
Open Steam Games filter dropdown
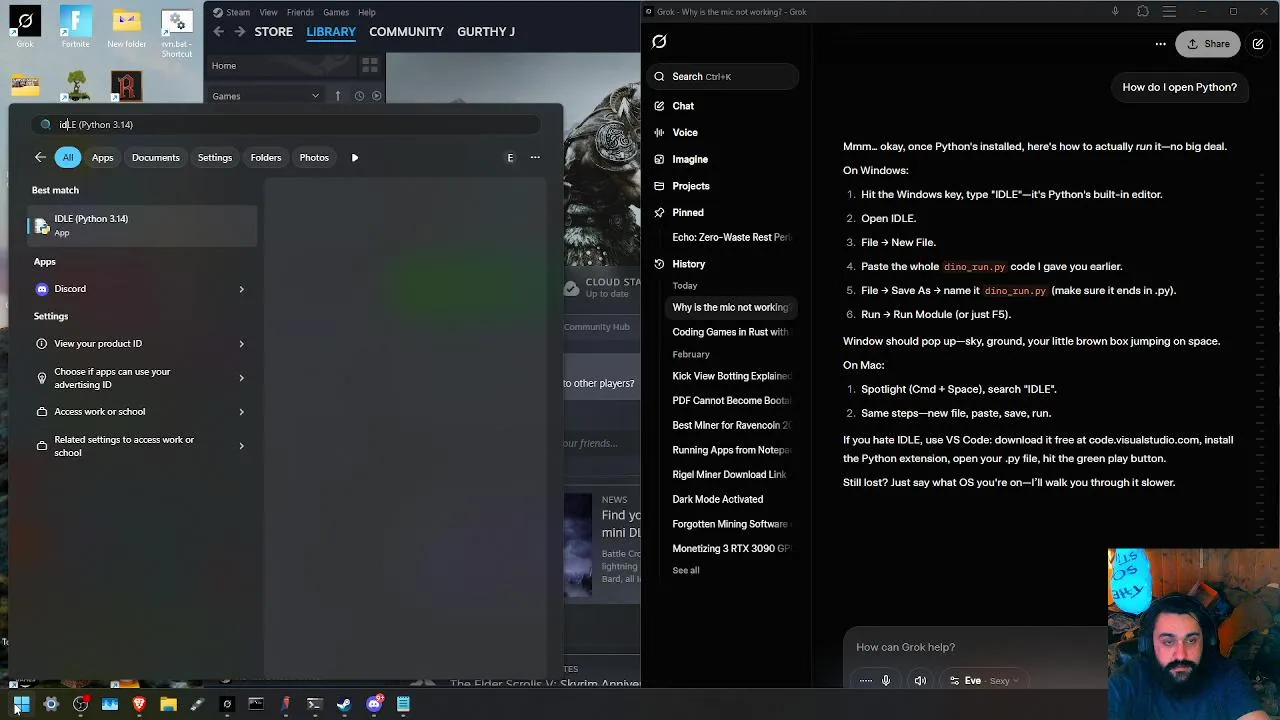(265, 96)
